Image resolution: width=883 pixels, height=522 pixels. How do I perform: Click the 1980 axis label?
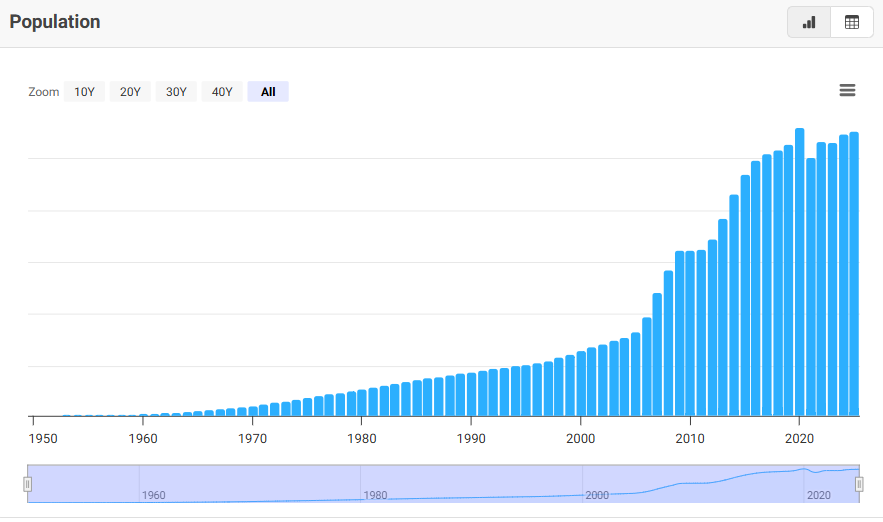362,439
